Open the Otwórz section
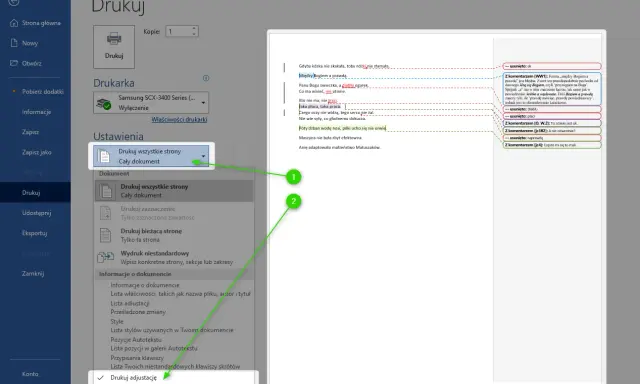Screen dimensions: 640x384 pyautogui.click(x=32, y=63)
